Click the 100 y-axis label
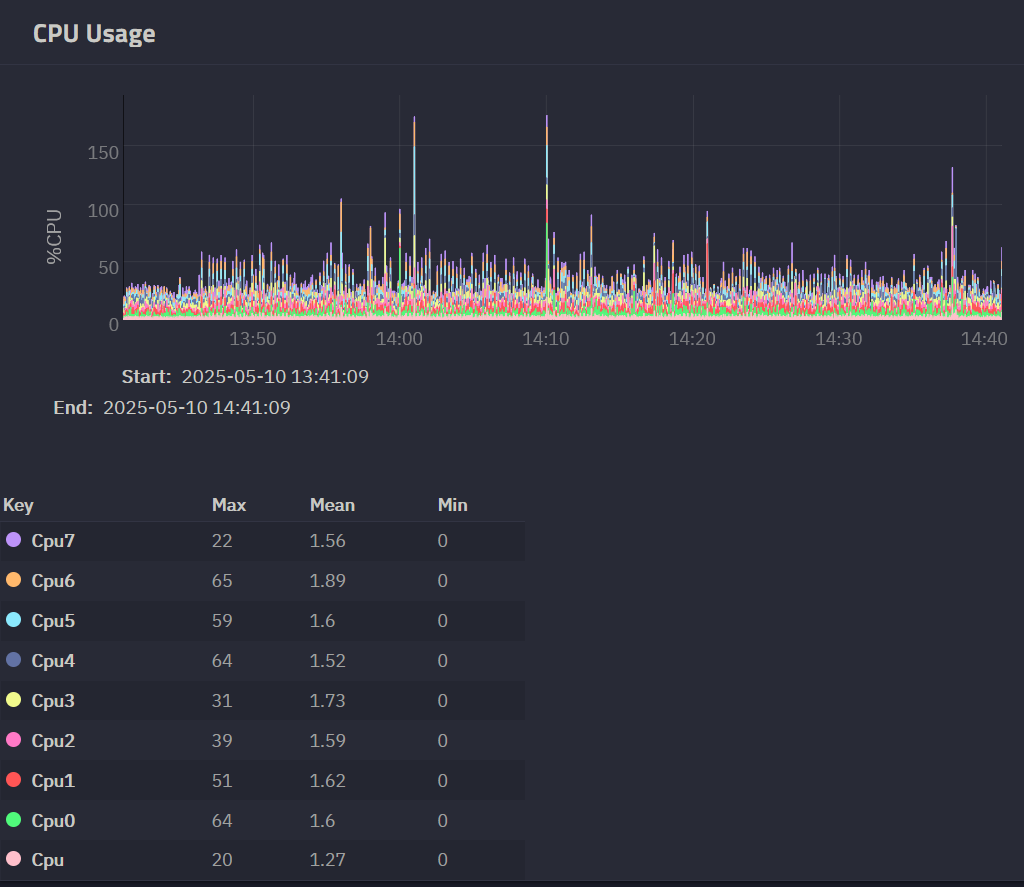This screenshot has width=1024, height=887. coord(103,210)
